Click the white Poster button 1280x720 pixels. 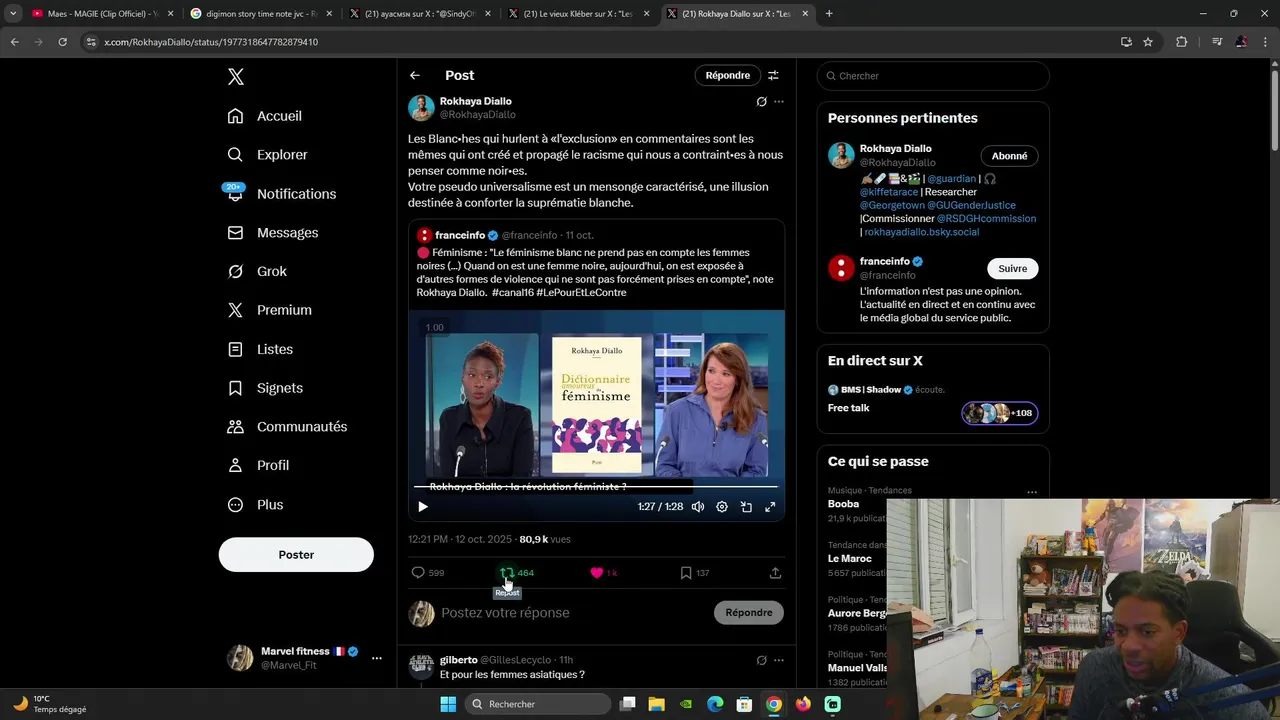[x=296, y=555]
